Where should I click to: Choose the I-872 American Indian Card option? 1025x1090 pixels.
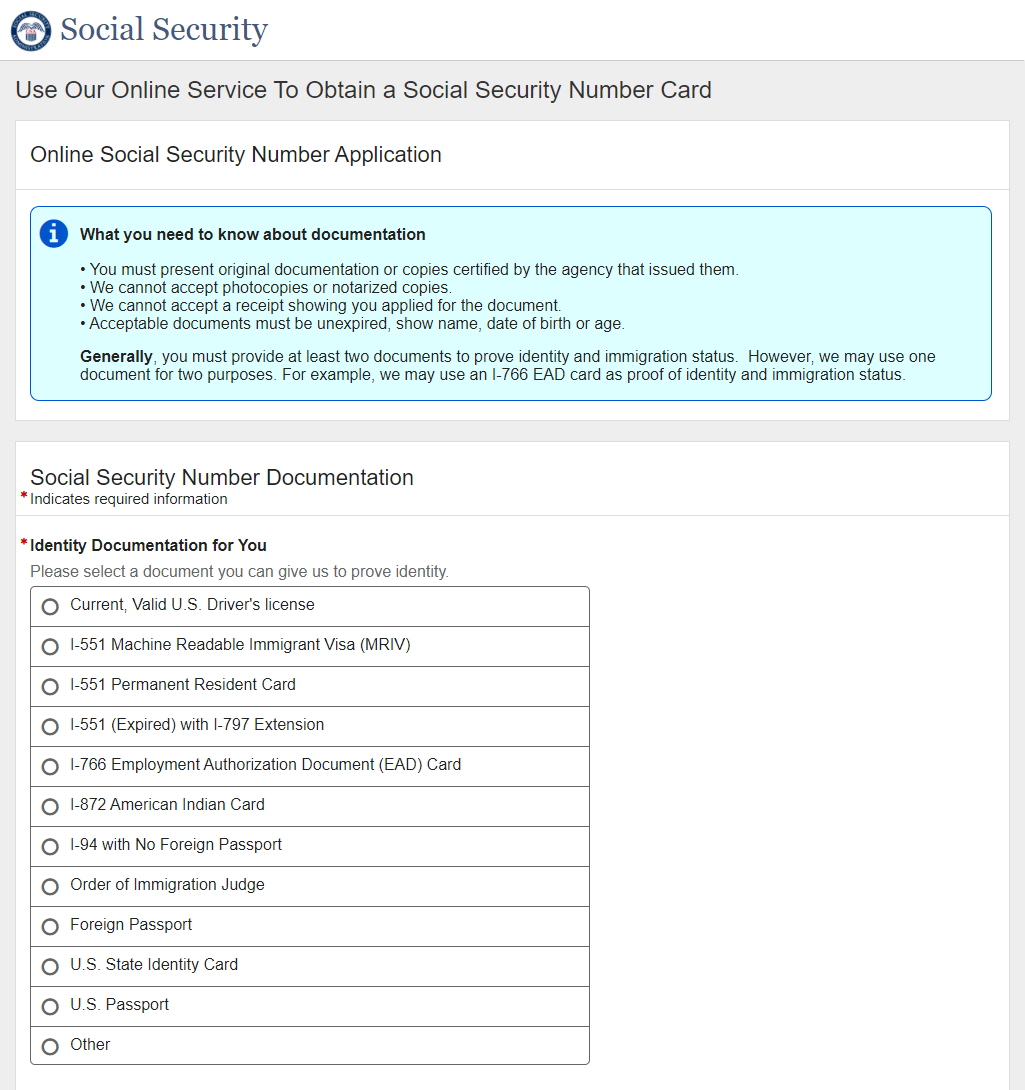pyautogui.click(x=50, y=807)
